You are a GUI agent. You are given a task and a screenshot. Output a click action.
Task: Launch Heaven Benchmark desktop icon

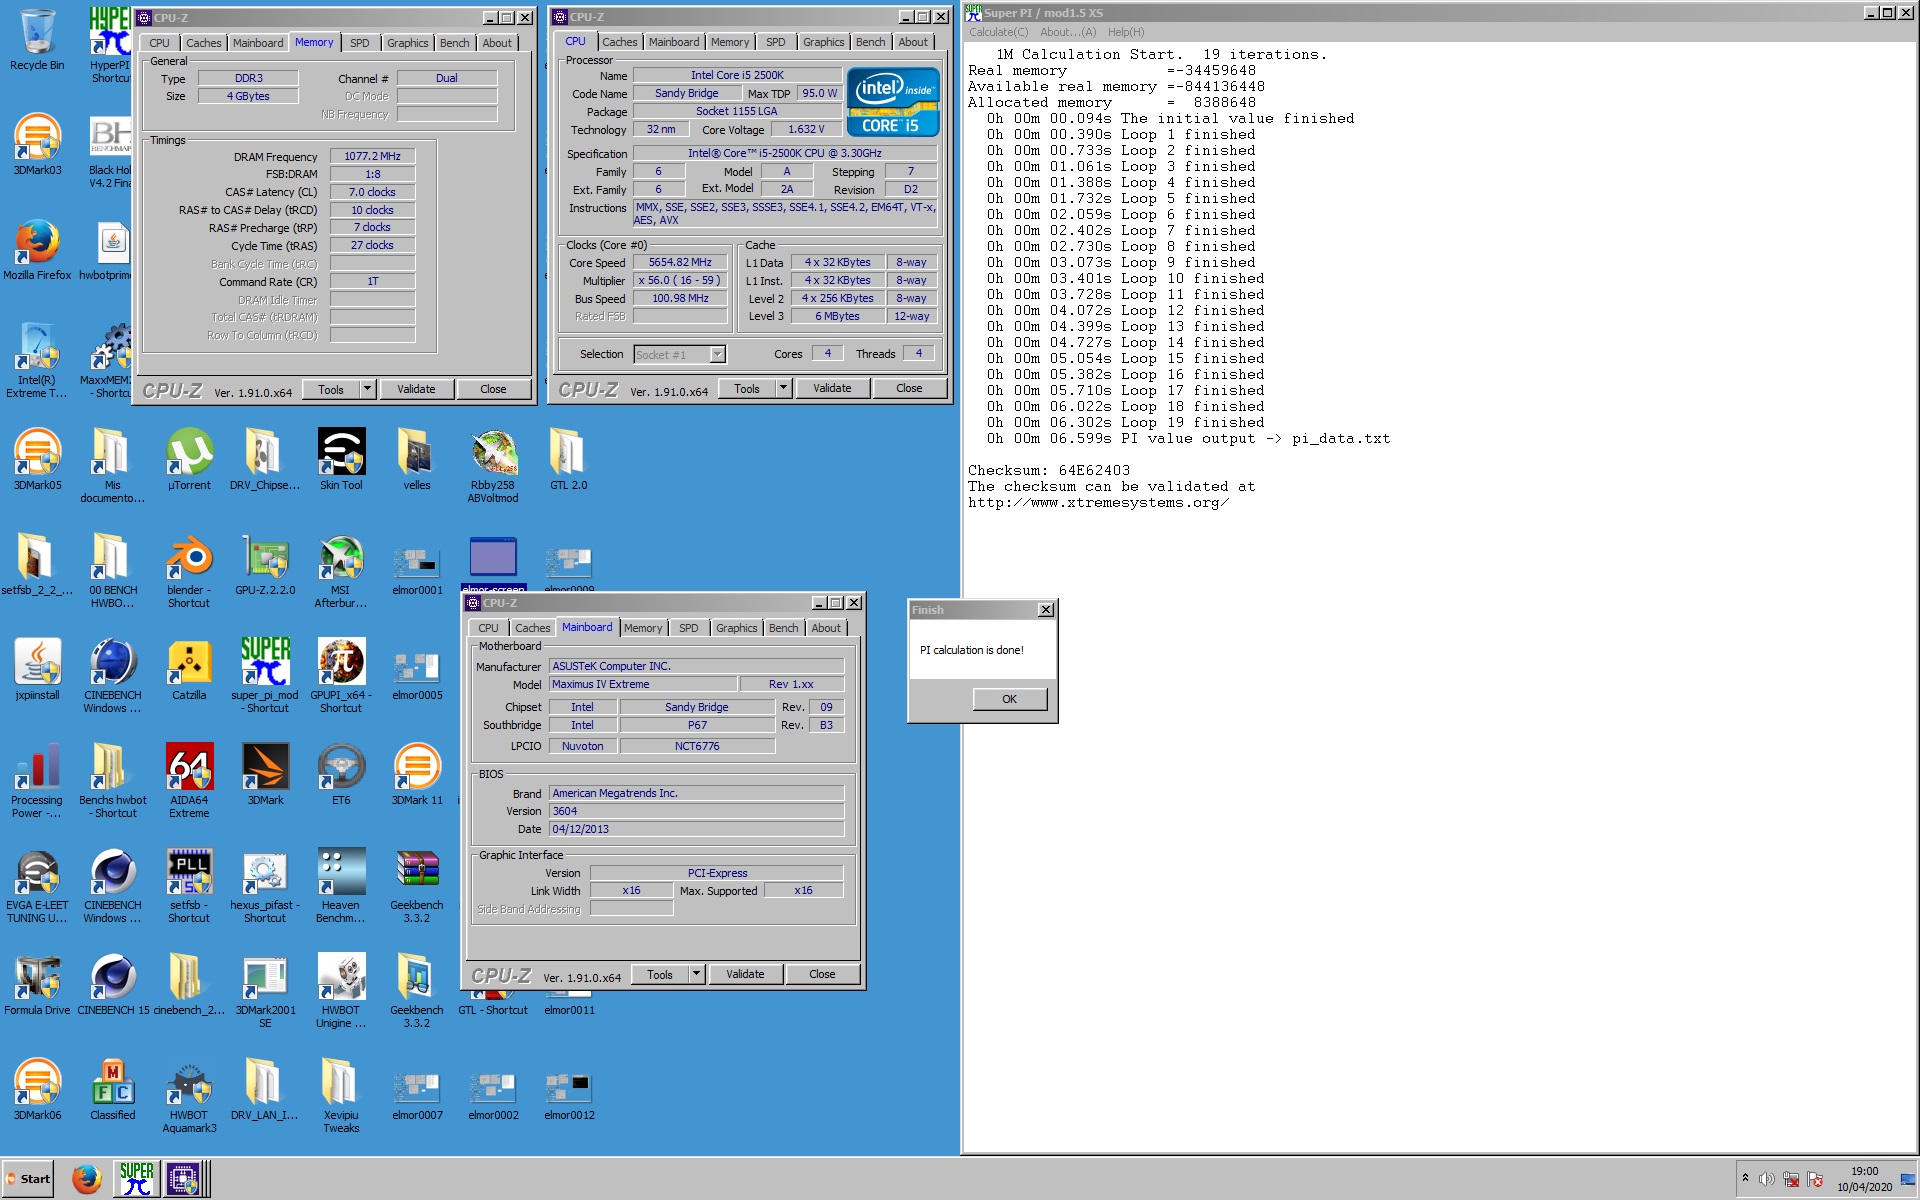(x=341, y=886)
